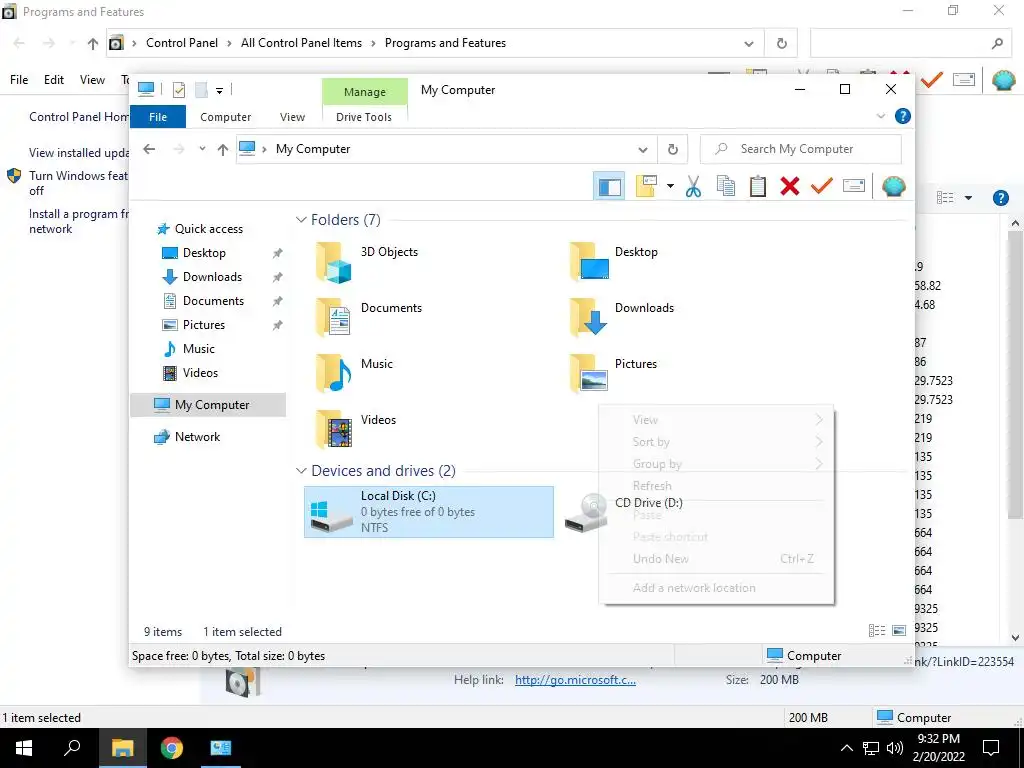1024x768 pixels.
Task: Choose Add a network location from context menu
Action: tap(694, 588)
